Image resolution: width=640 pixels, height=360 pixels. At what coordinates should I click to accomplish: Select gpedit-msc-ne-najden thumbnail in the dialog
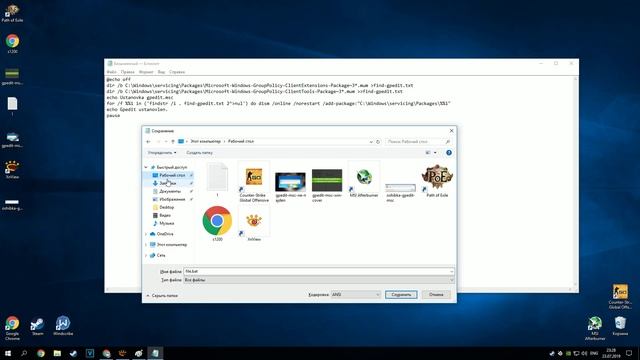[290, 186]
